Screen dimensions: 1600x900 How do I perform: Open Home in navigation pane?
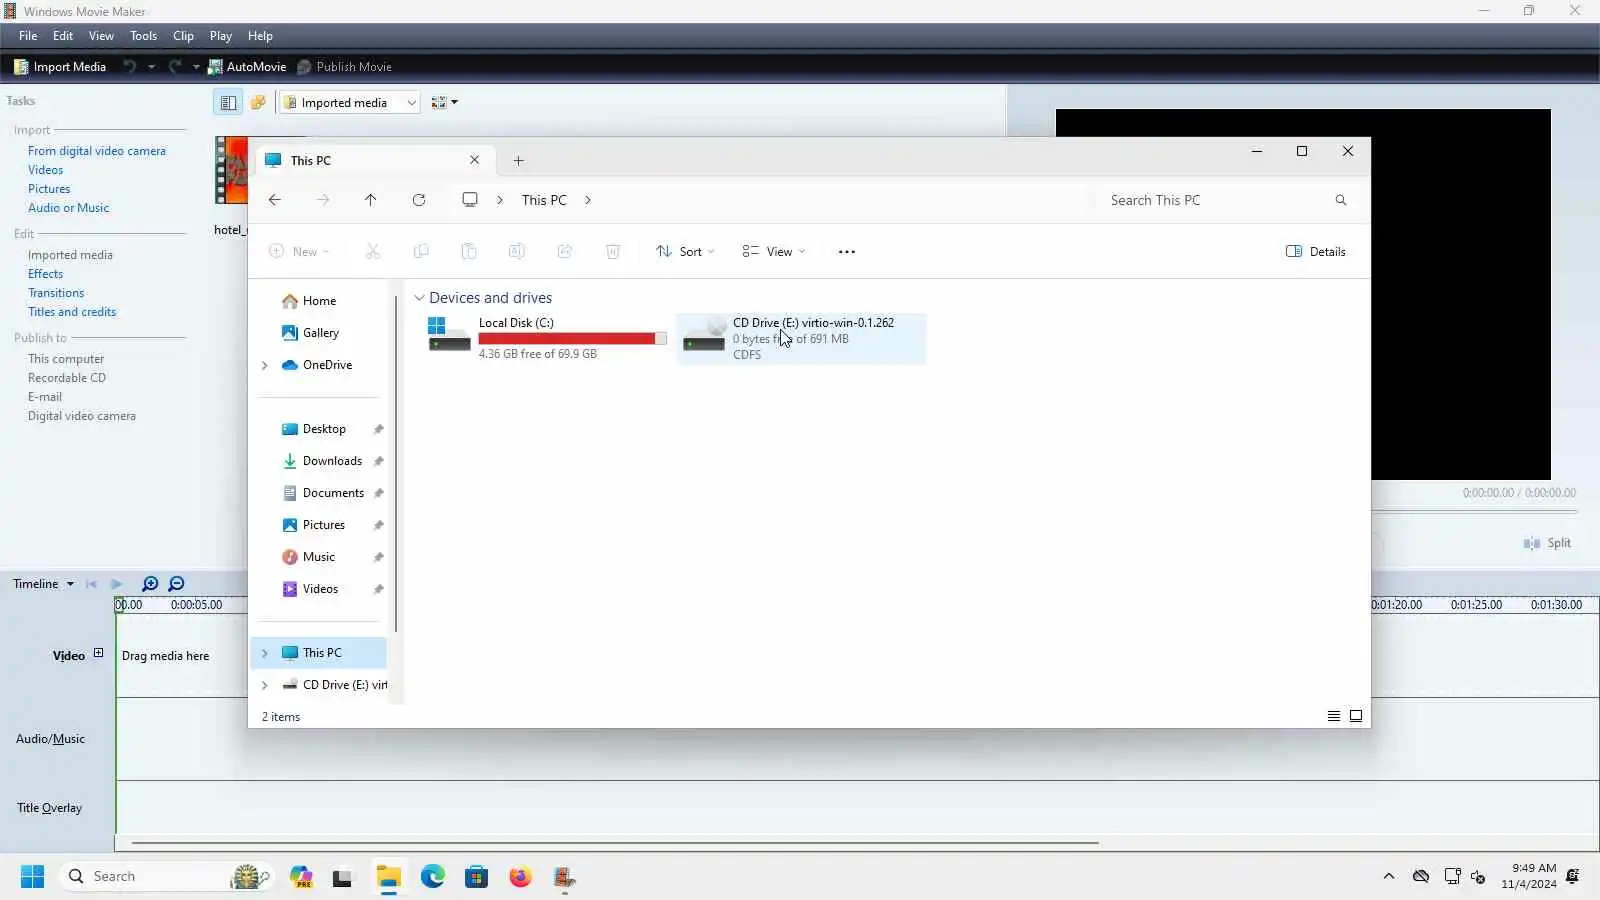pyautogui.click(x=319, y=301)
